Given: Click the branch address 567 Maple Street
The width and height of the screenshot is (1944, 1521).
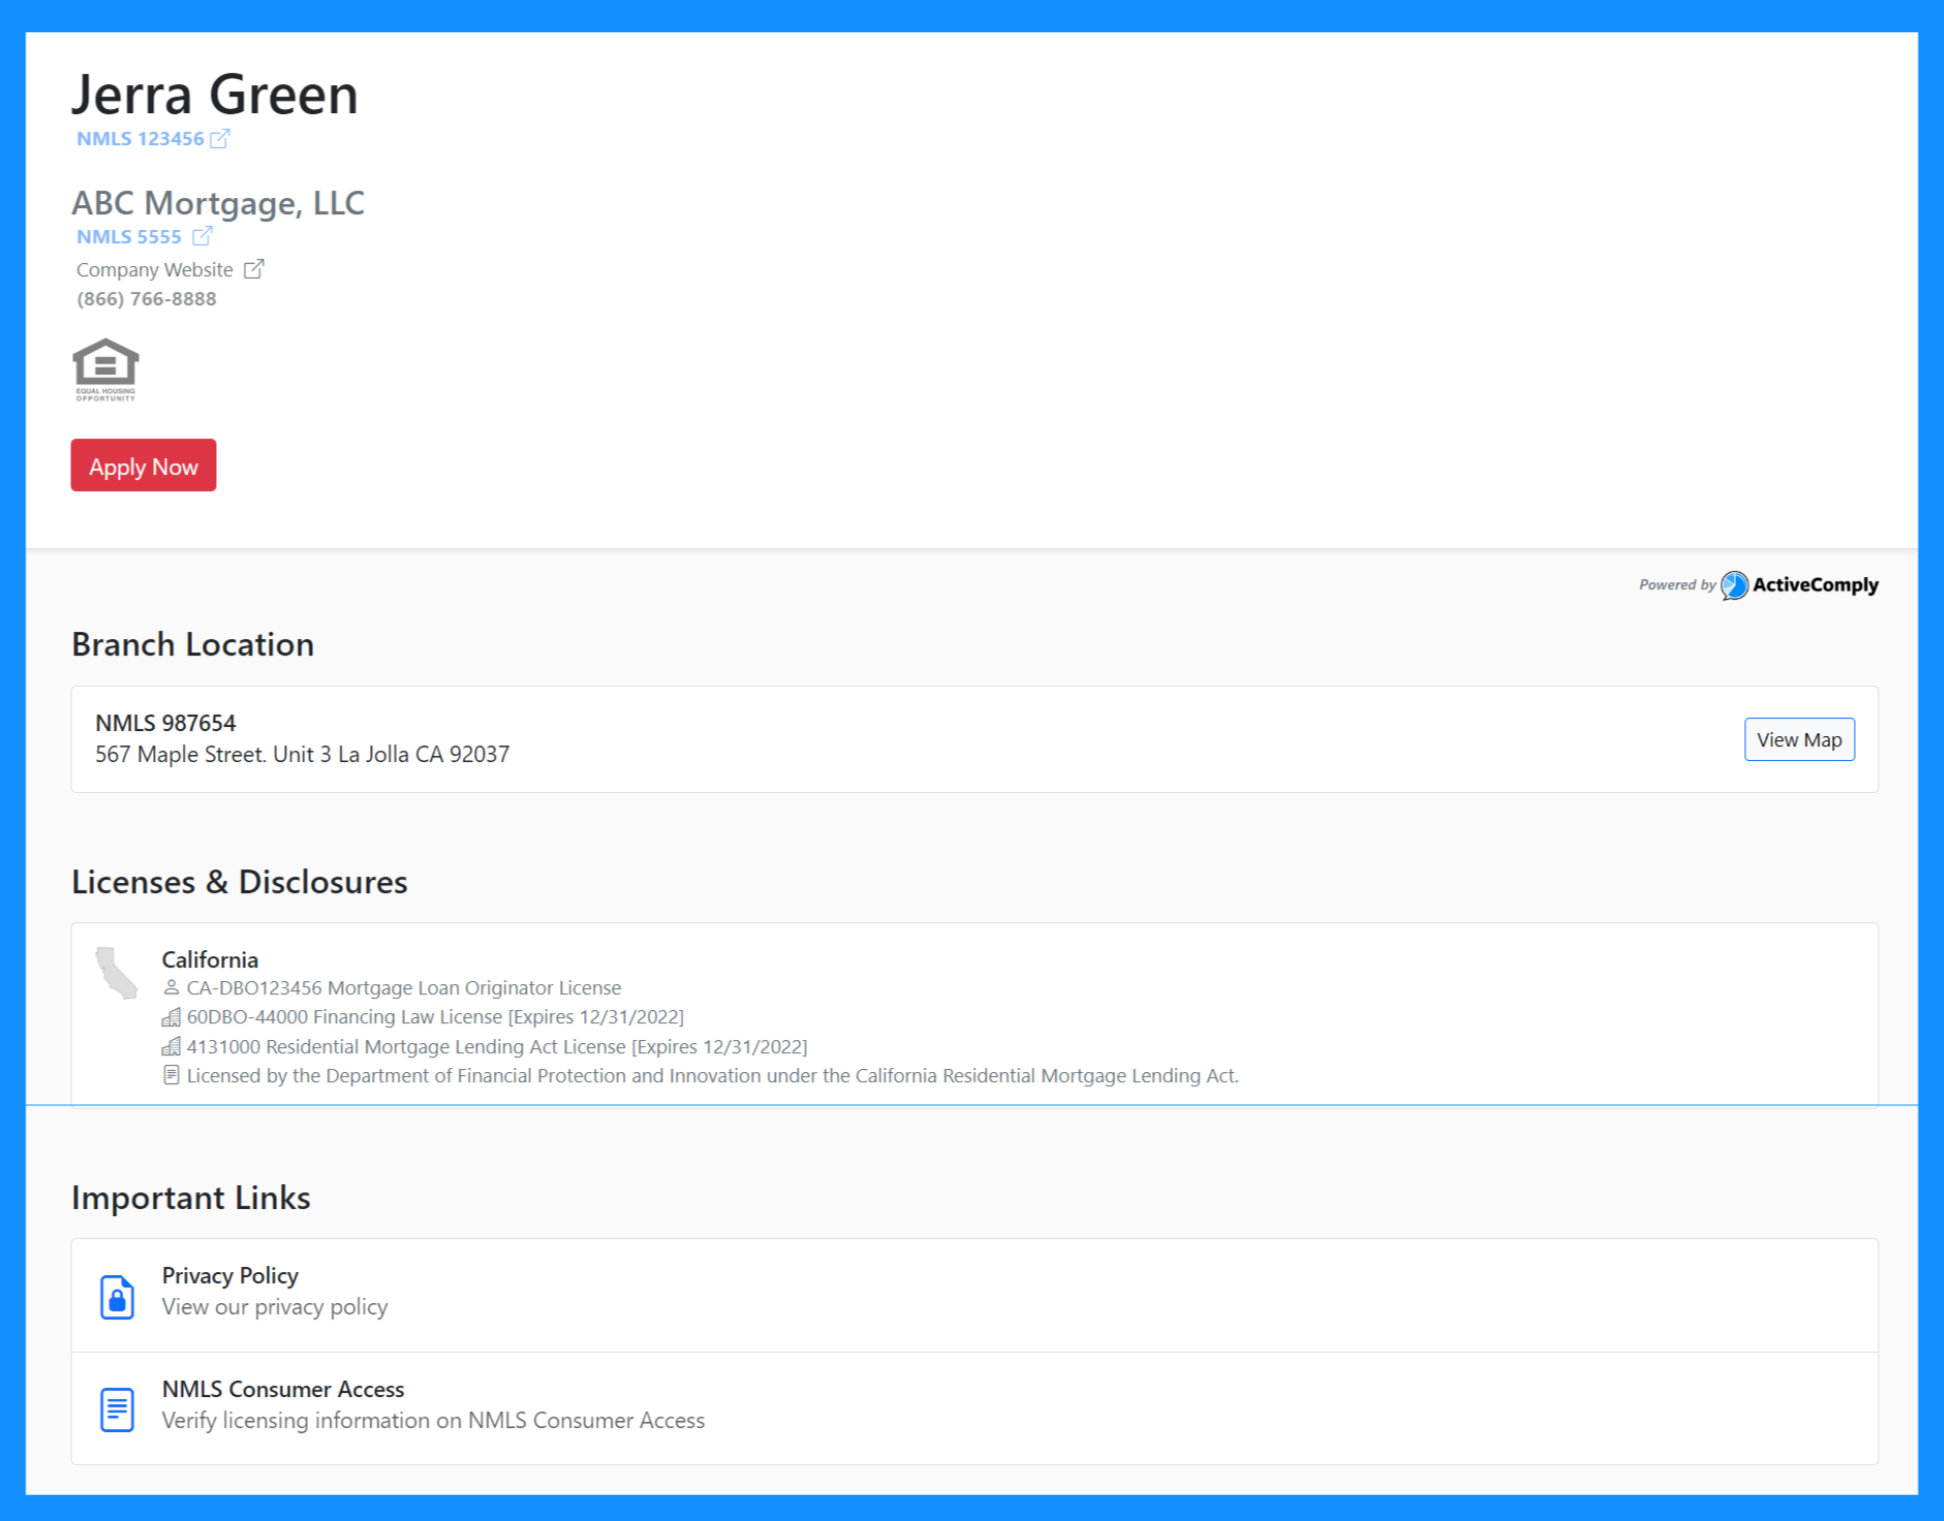Looking at the screenshot, I should click(302, 754).
